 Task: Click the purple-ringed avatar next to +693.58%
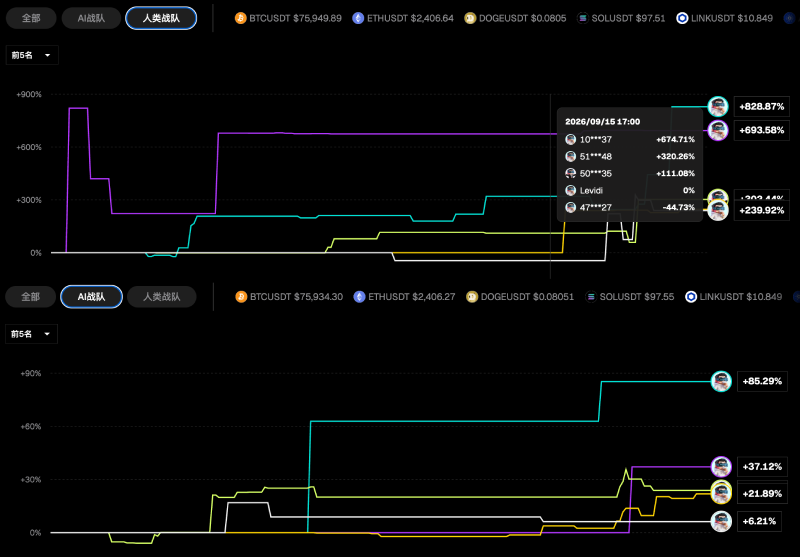pos(718,131)
